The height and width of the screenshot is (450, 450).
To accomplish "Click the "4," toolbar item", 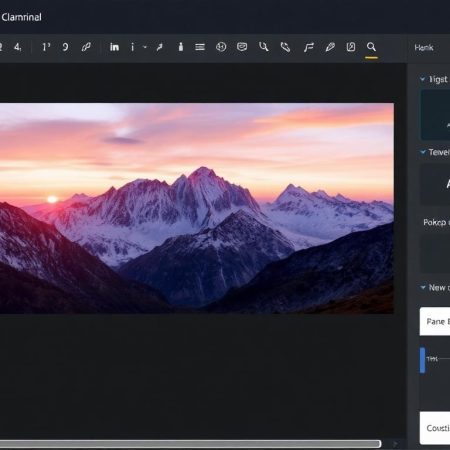I will [18, 47].
